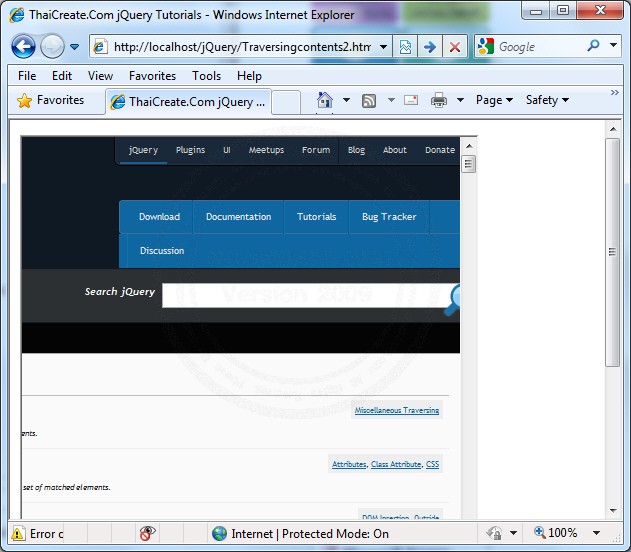Viewport: 631px width, 552px height.
Task: Expand the feeds dropdown arrow
Action: (391, 100)
